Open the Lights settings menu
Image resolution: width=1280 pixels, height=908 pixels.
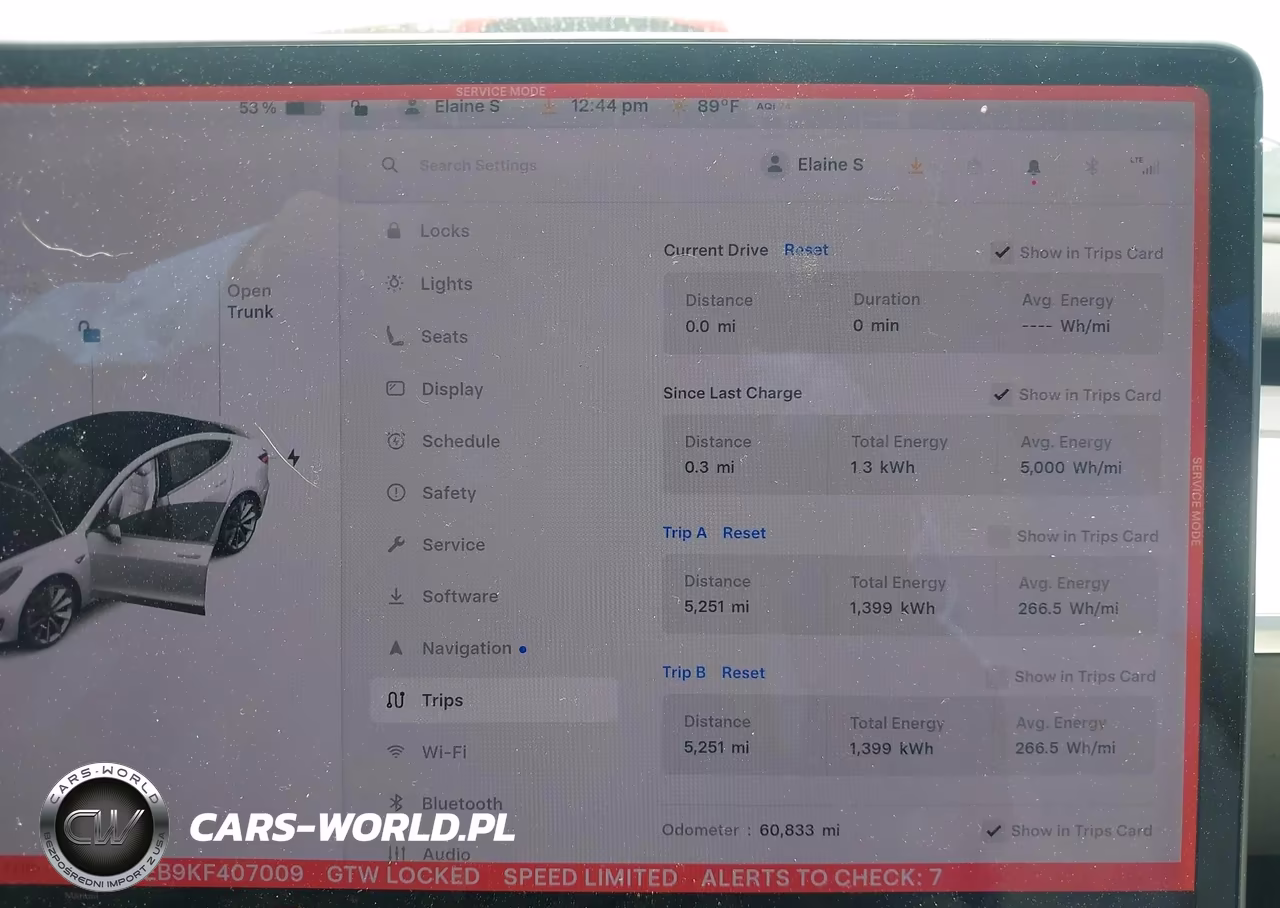446,284
